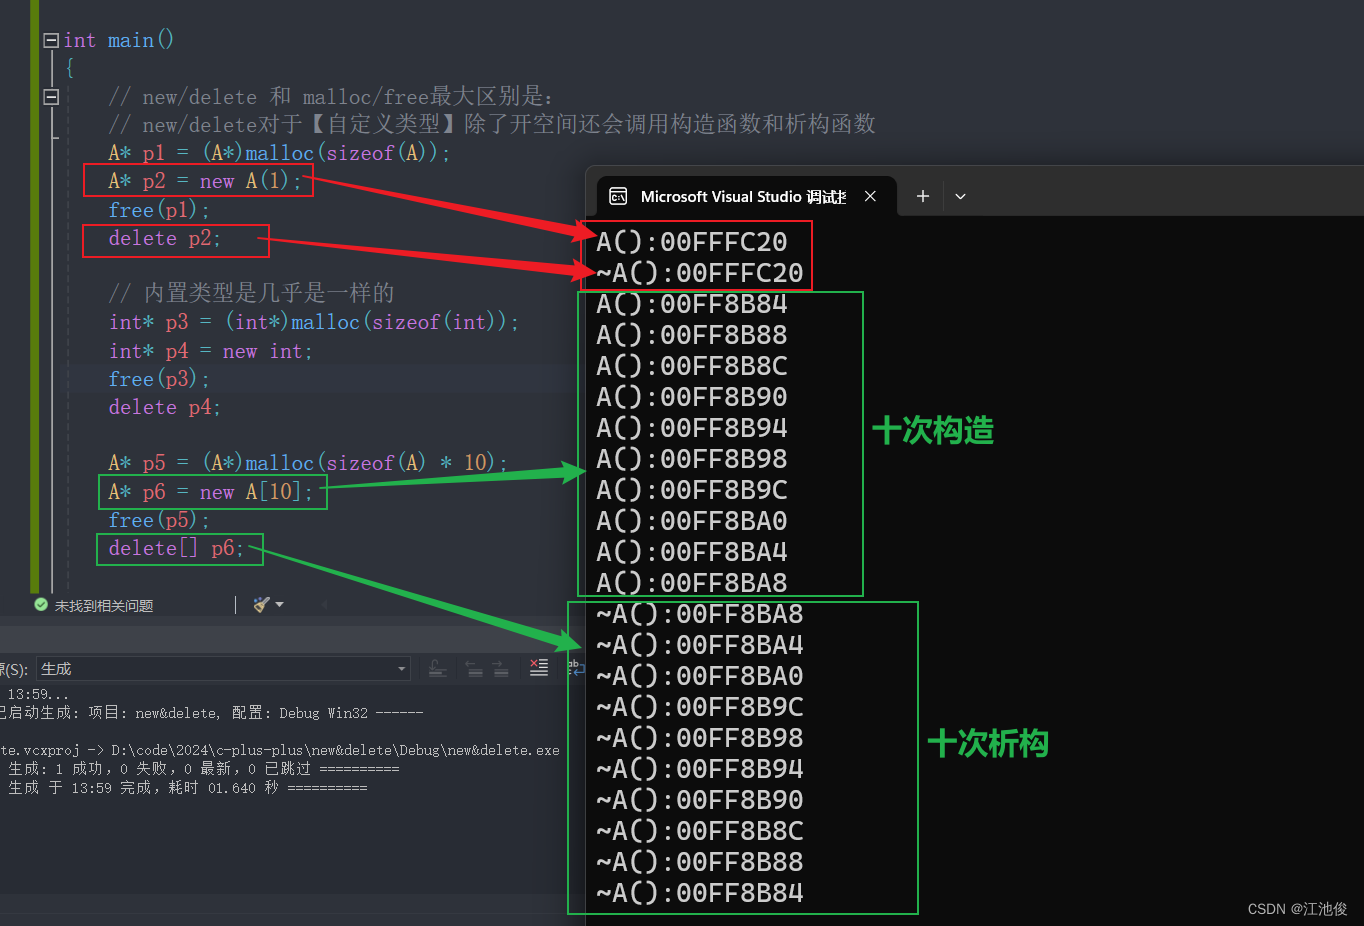Toggle word wrap in output window
The height and width of the screenshot is (926, 1364).
coord(576,668)
